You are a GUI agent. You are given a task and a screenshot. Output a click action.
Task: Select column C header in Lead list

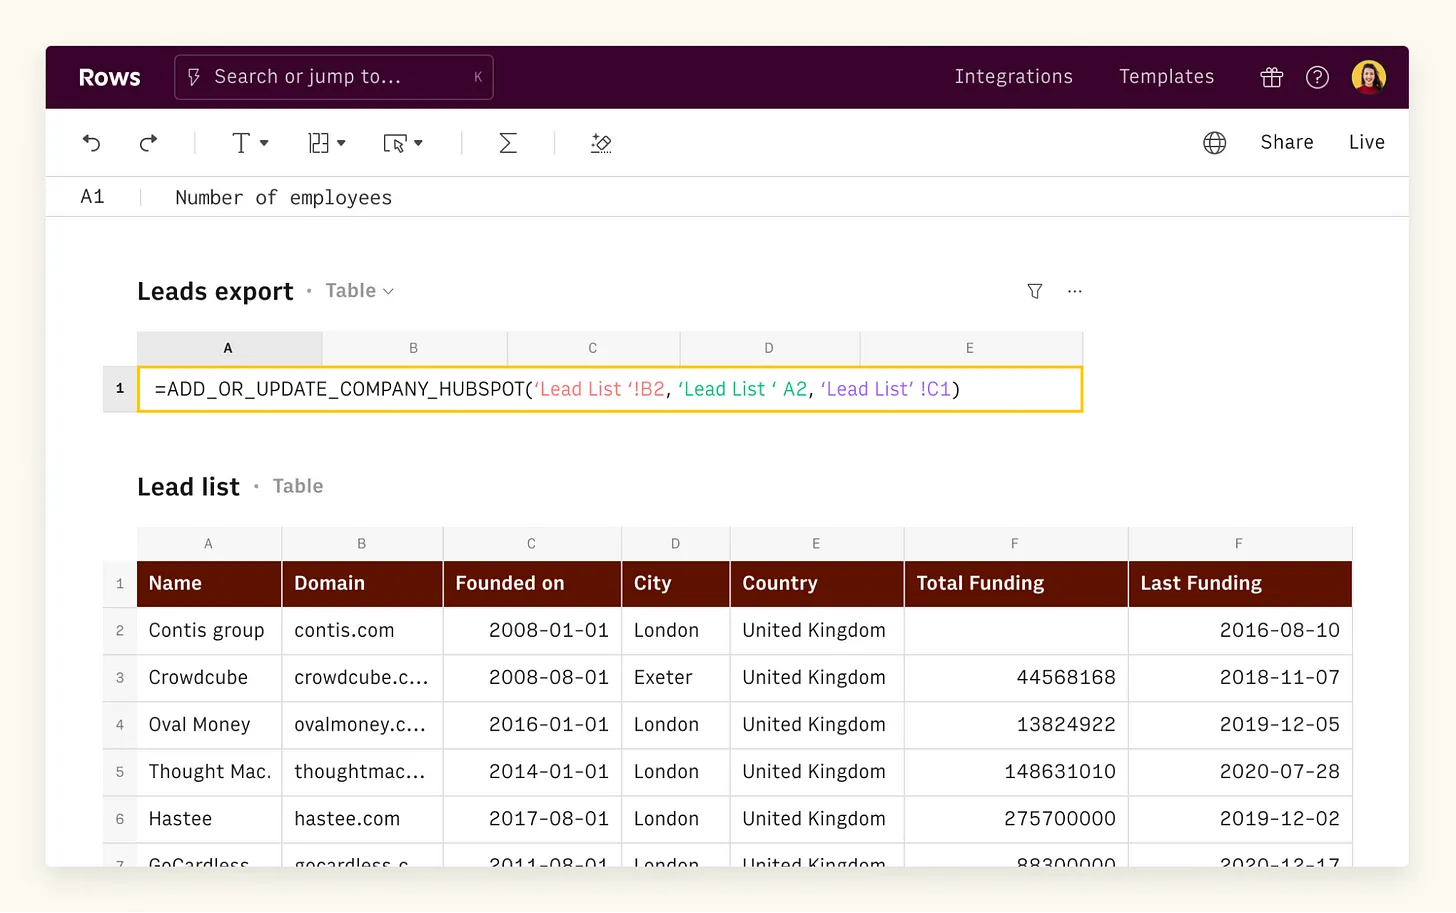pos(532,544)
